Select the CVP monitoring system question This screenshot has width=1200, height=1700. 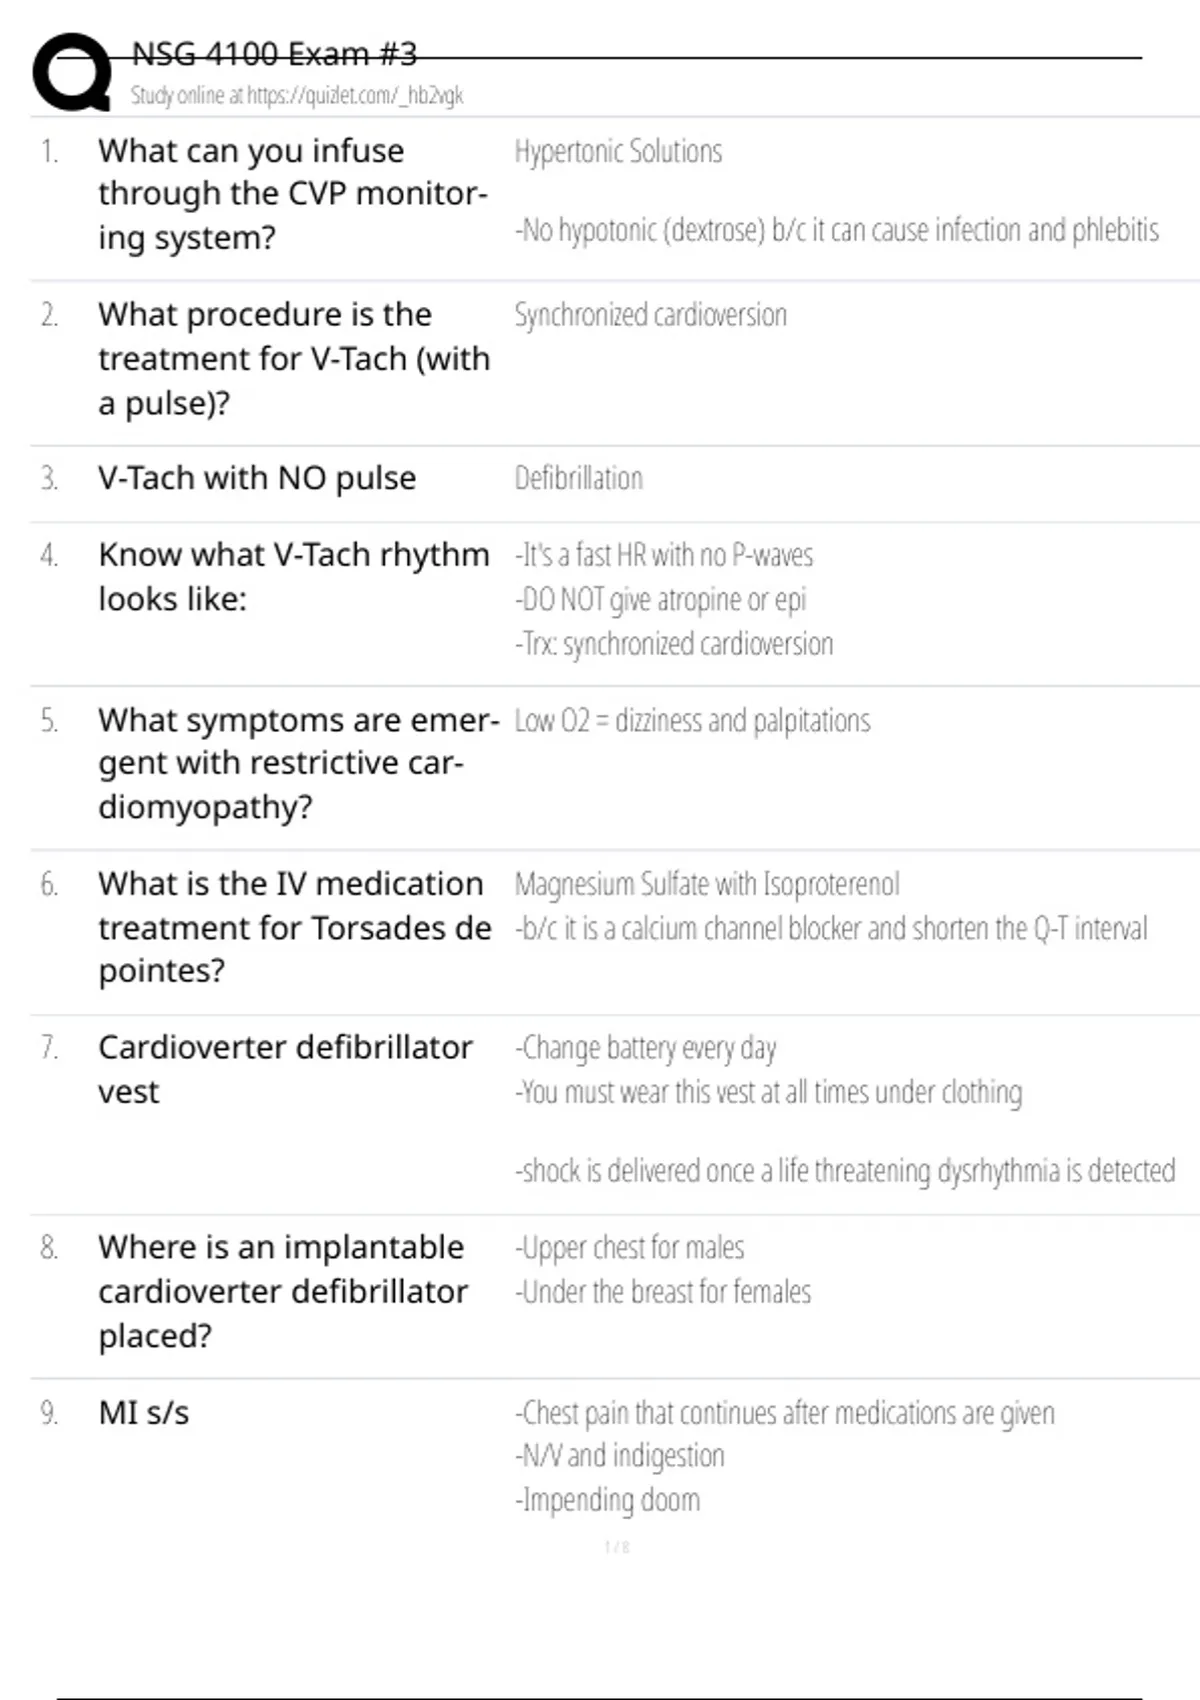coord(292,194)
